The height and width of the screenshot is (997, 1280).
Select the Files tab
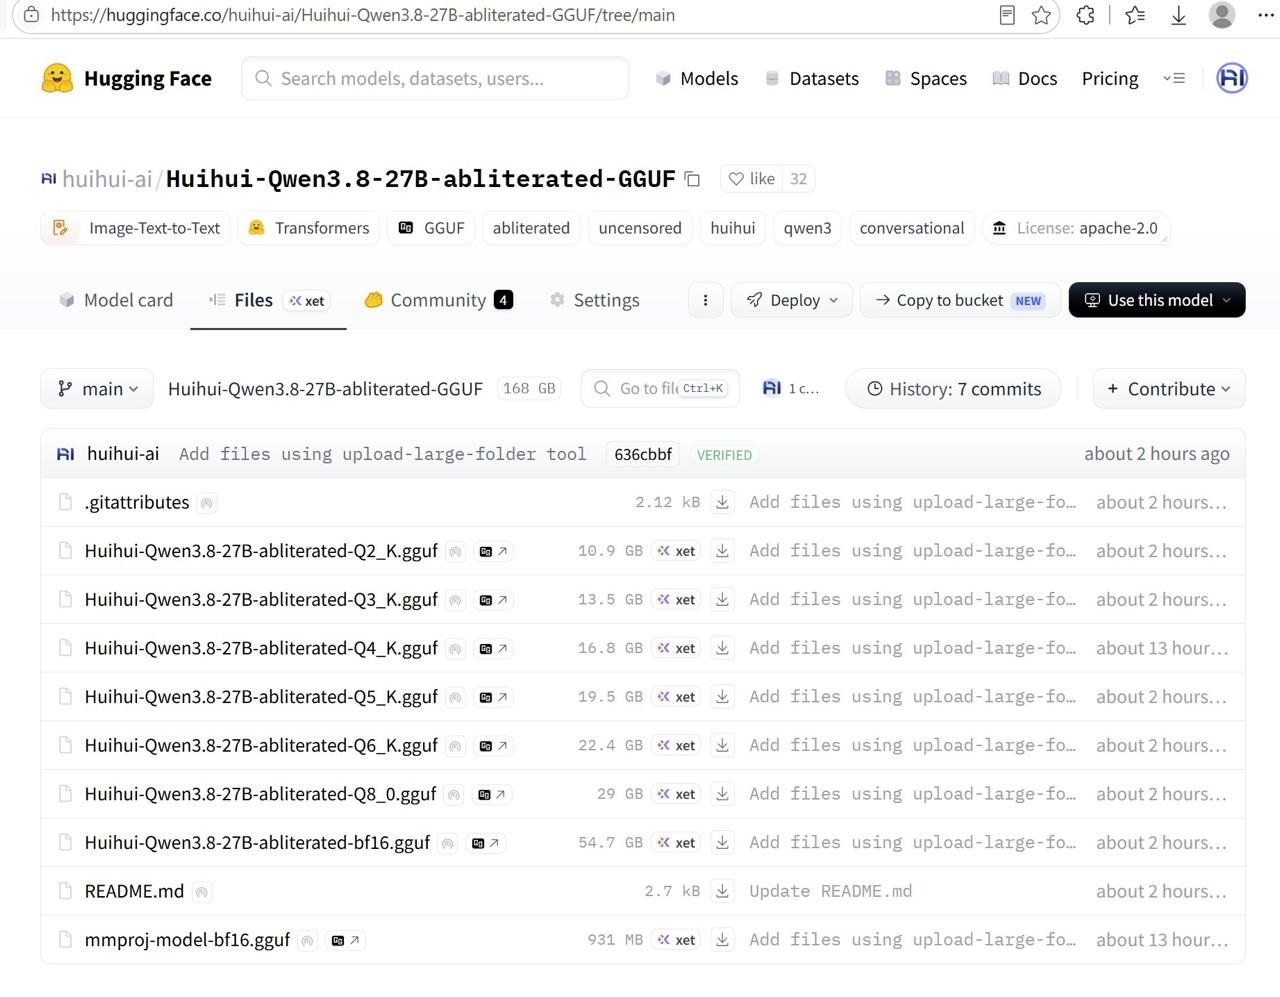268,300
